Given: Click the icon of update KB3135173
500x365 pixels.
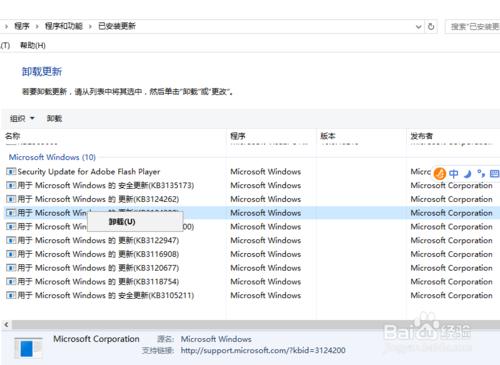Looking at the screenshot, I should [11, 185].
